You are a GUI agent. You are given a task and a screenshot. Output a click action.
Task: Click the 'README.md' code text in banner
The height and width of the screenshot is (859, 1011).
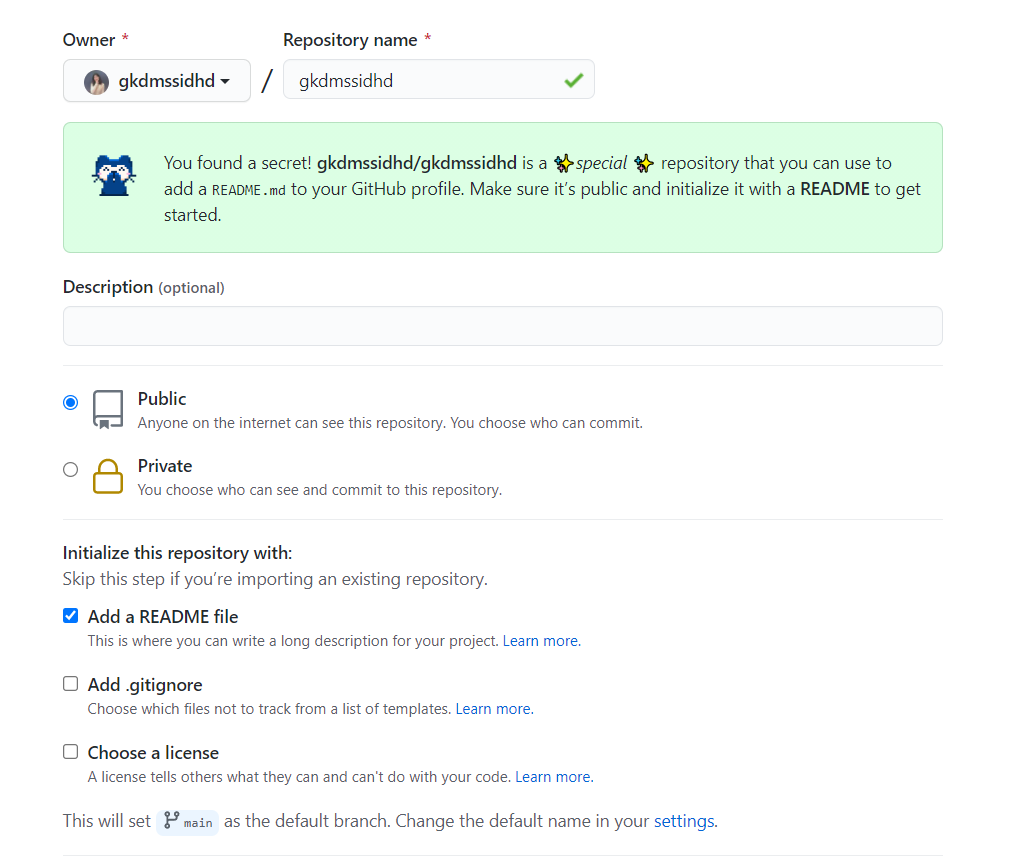coord(249,190)
